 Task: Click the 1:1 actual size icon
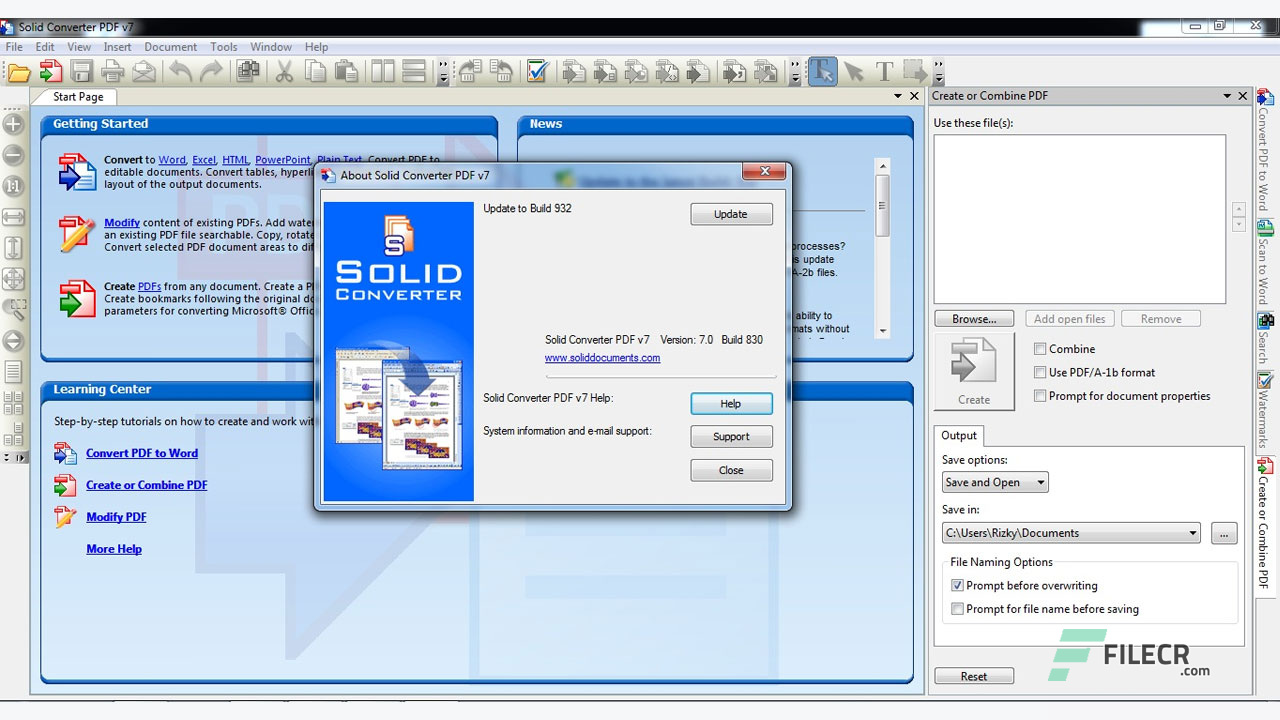tap(14, 186)
